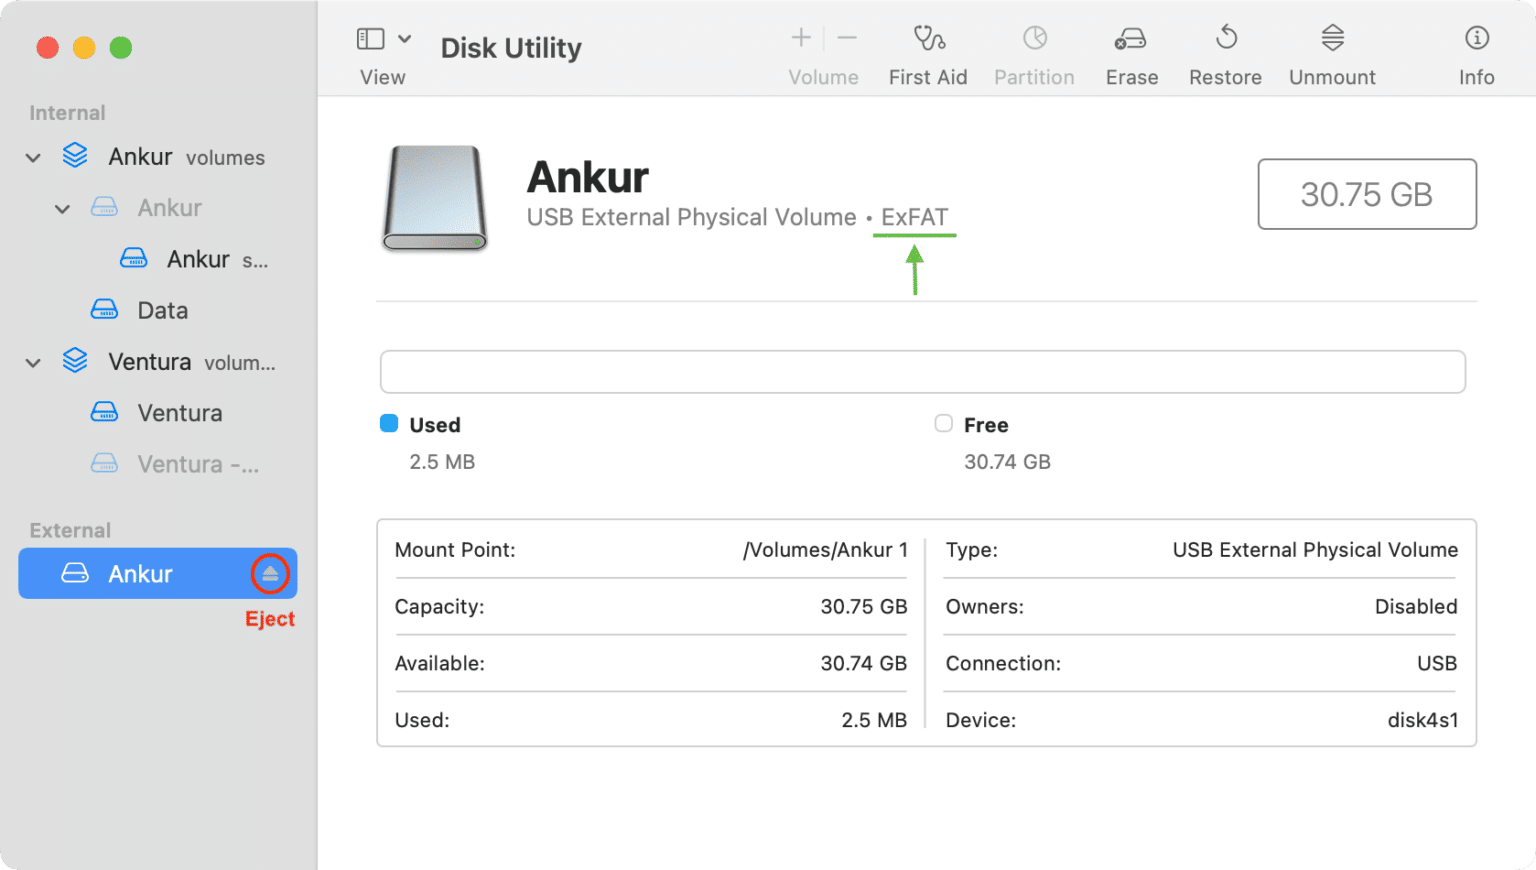Run First Aid stethoscope icon
1536x870 pixels.
click(x=928, y=38)
